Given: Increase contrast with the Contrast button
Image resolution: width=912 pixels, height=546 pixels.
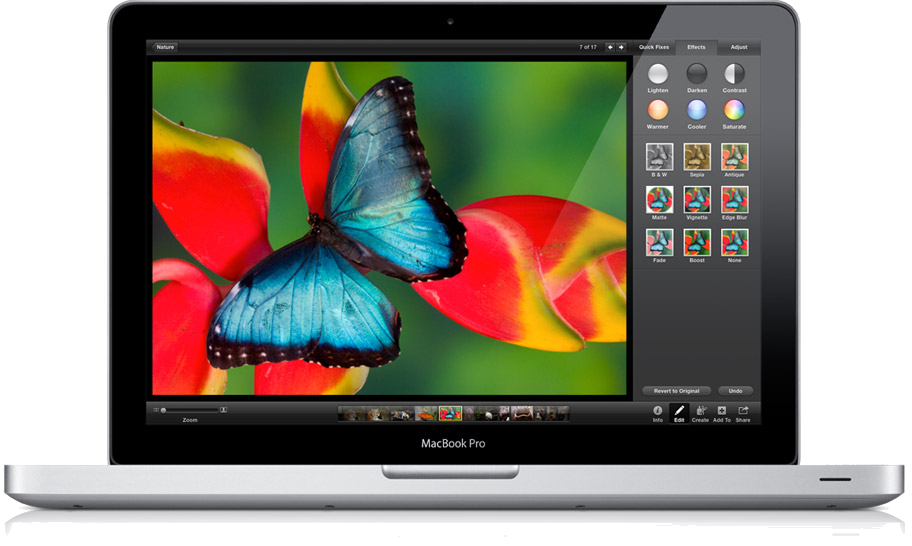Looking at the screenshot, I should [735, 74].
